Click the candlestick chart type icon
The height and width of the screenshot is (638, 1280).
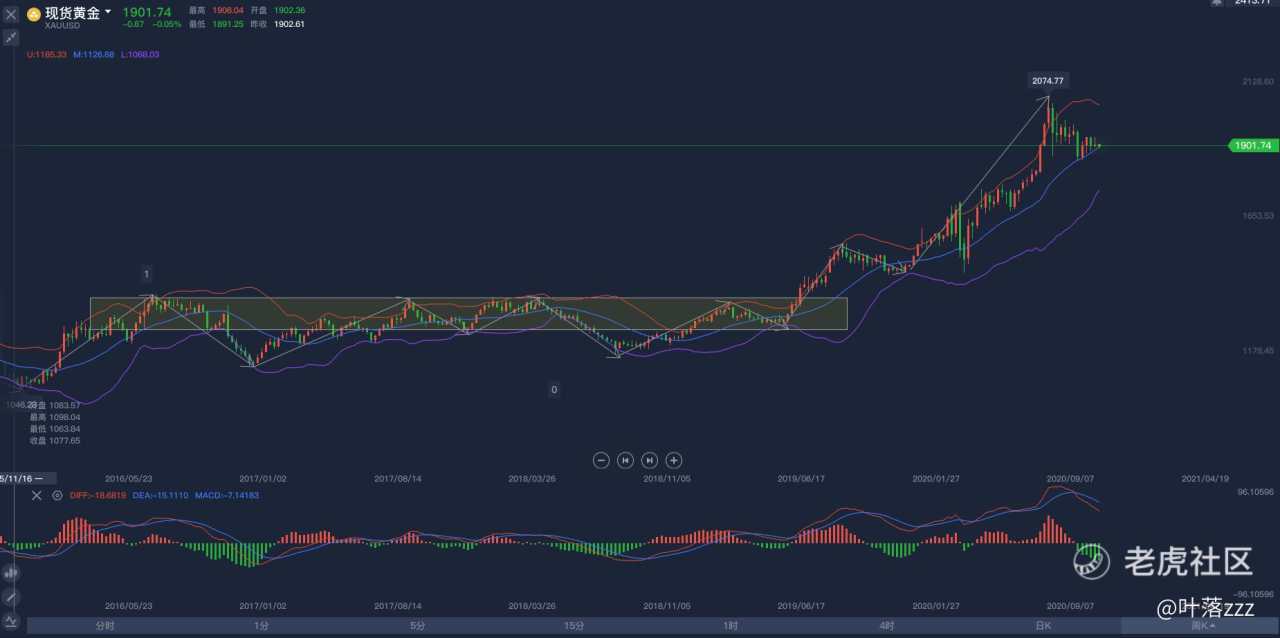tap(11, 573)
